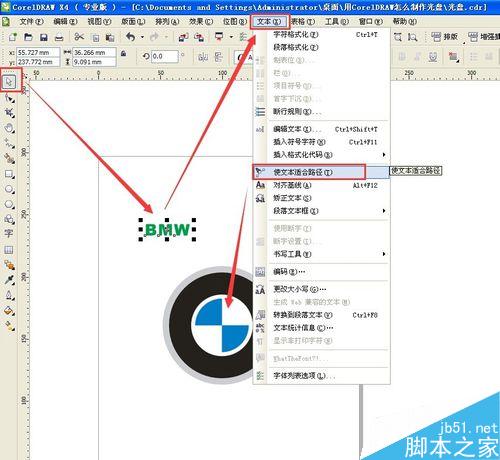This screenshot has height=460, width=500.
Task: Expand 书写工具 submenu
Action: click(x=384, y=254)
